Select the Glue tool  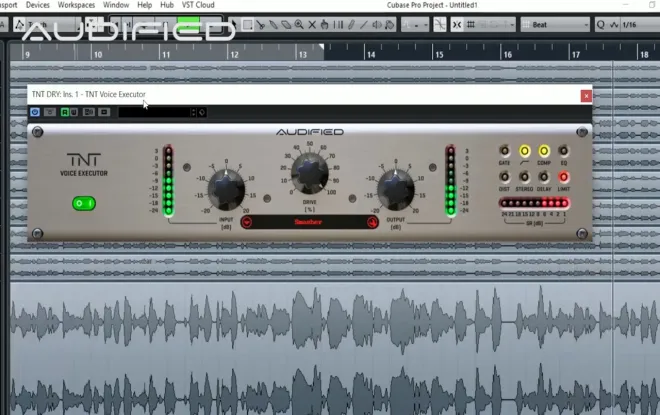tap(274, 25)
